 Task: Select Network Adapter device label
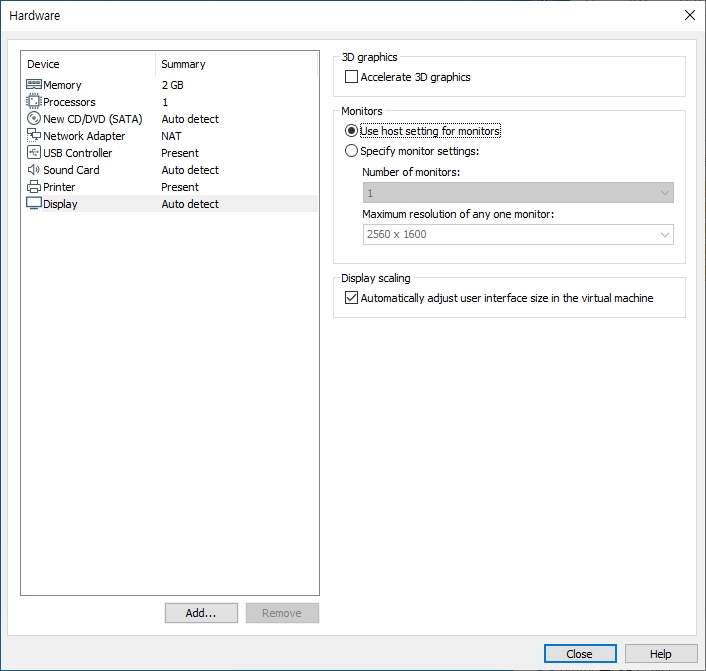(x=84, y=136)
